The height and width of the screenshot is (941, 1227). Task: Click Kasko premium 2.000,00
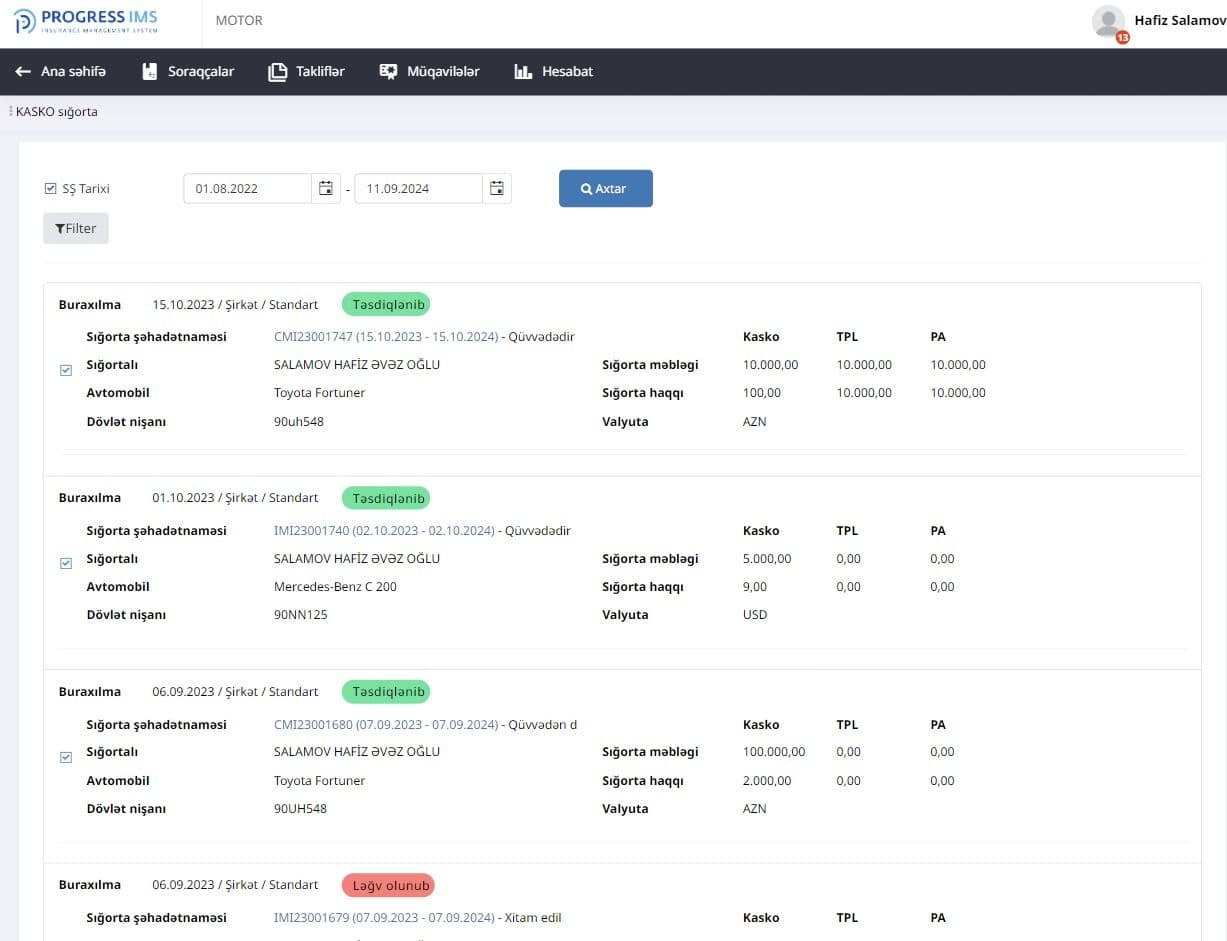pyautogui.click(x=767, y=781)
